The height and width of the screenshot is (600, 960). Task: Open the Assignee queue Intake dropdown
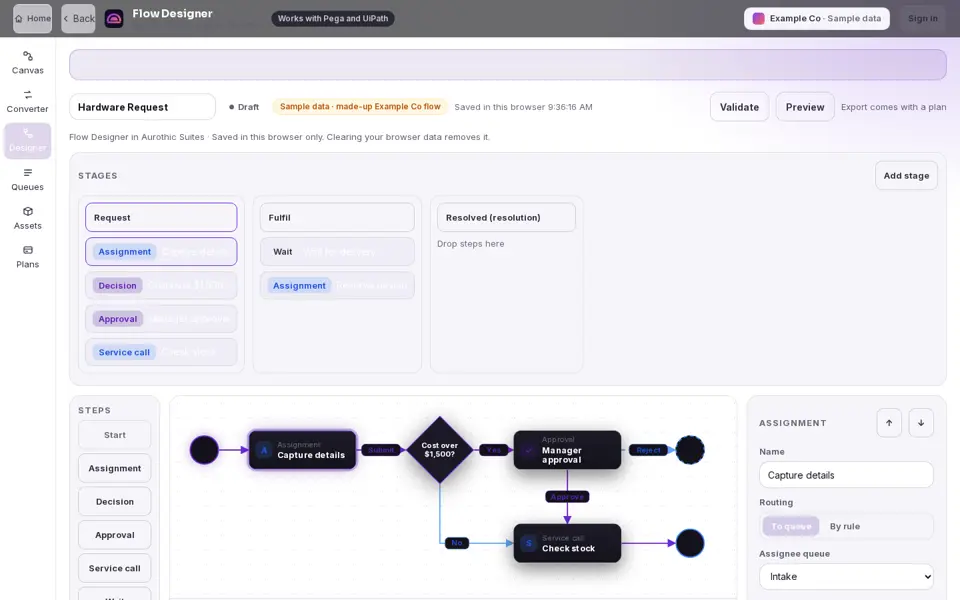pyautogui.click(x=846, y=577)
